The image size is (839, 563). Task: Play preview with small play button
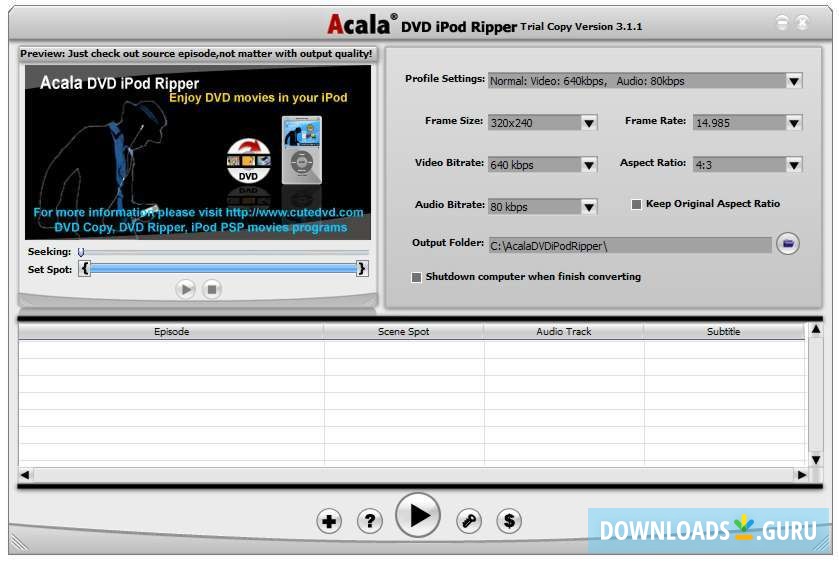(185, 290)
